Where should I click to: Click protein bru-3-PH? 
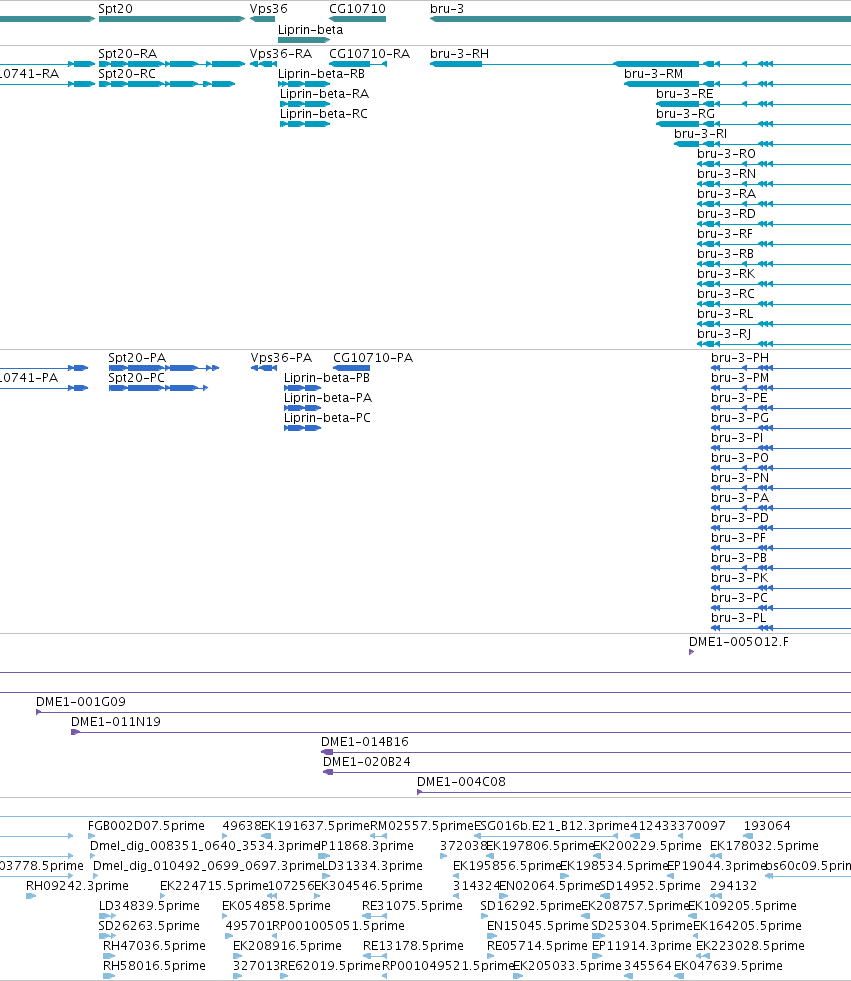[740, 358]
